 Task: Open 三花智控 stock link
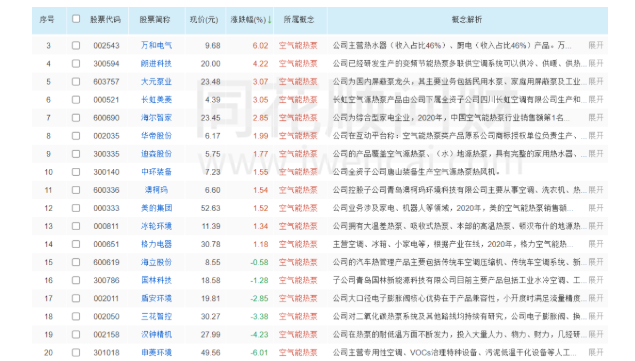156,316
